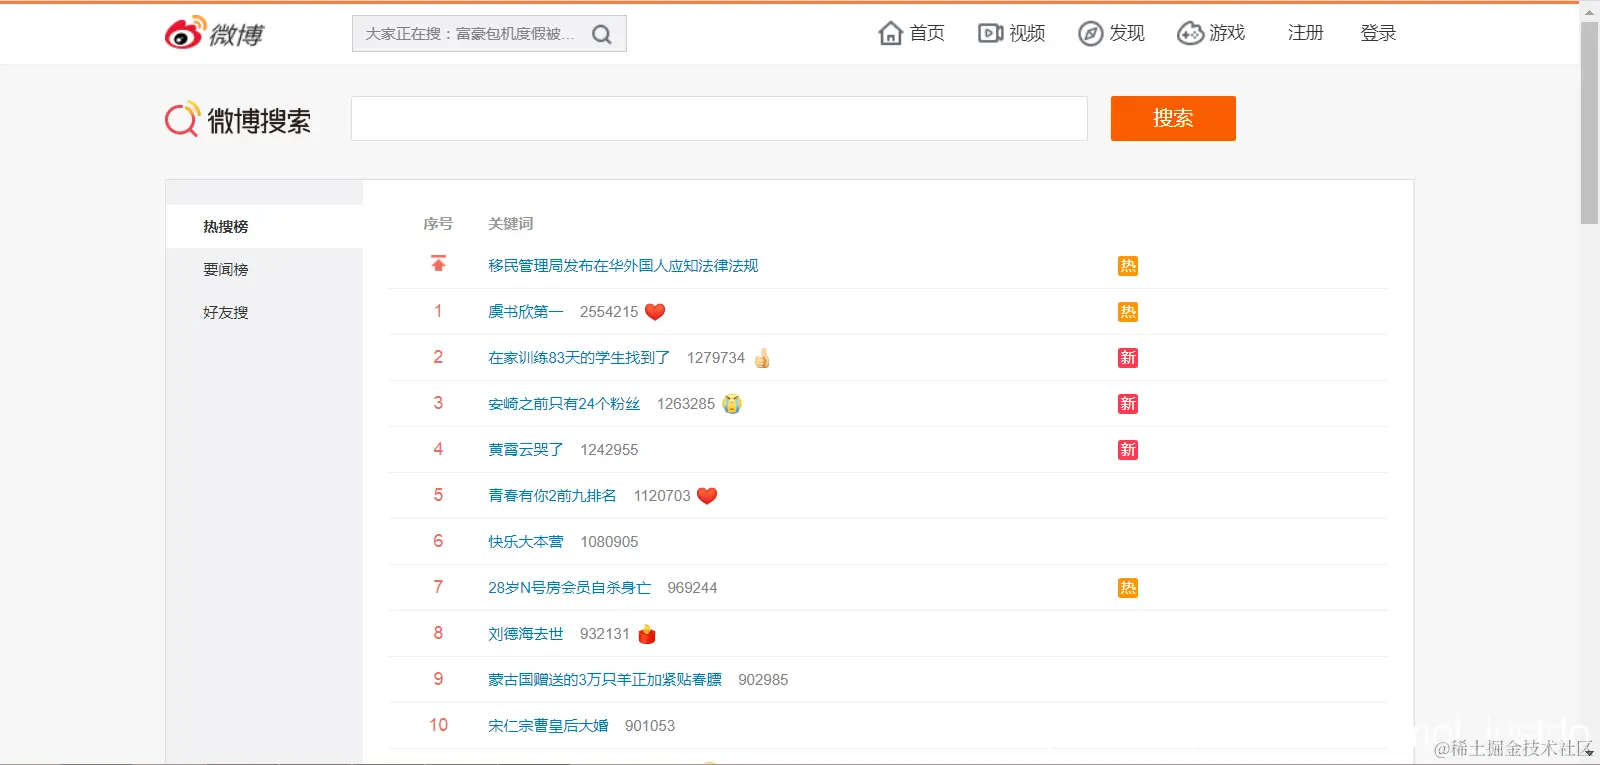Click the count 969244

[x=692, y=588]
